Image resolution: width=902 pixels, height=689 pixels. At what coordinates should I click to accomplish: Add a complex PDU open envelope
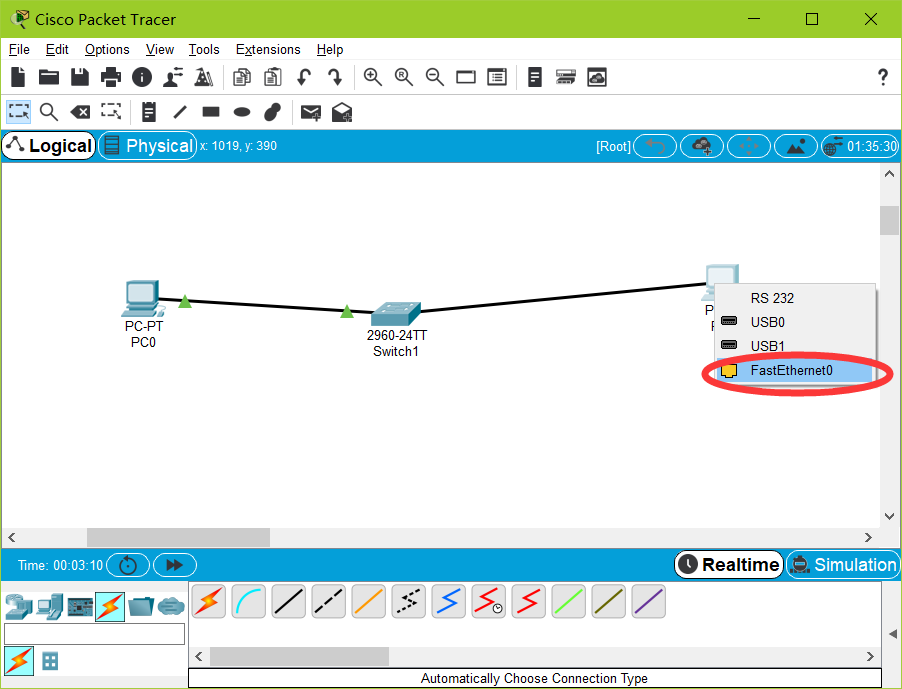point(342,112)
